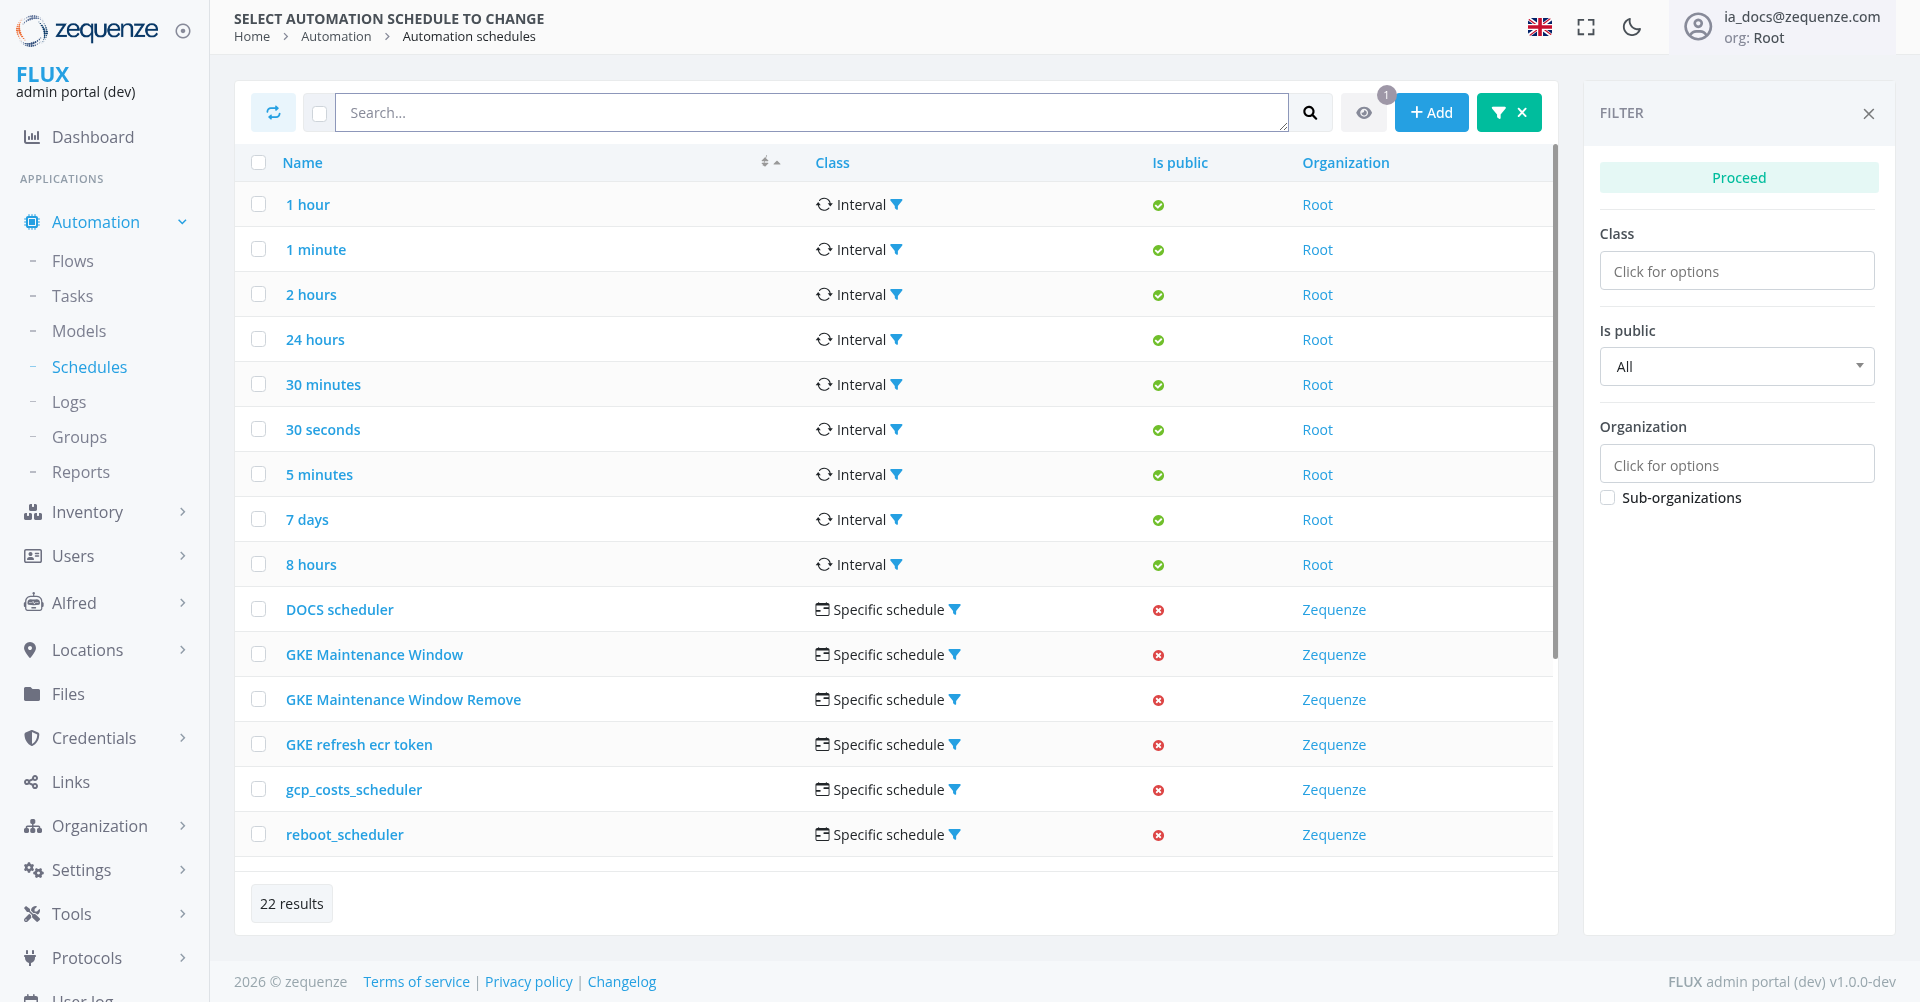Click the Add button
The height and width of the screenshot is (1002, 1920).
[1431, 112]
